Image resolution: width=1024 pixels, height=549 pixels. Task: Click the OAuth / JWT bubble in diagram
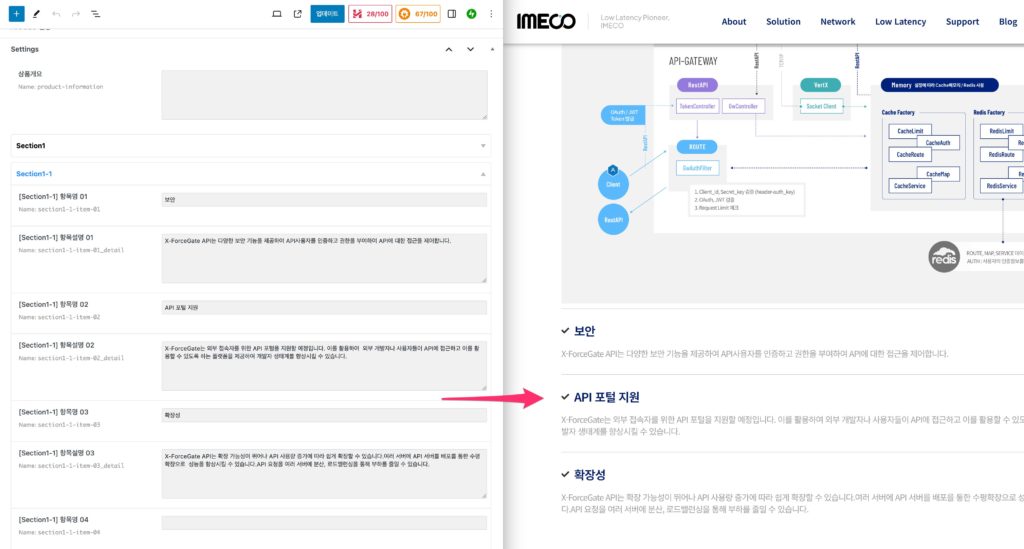pyautogui.click(x=623, y=116)
